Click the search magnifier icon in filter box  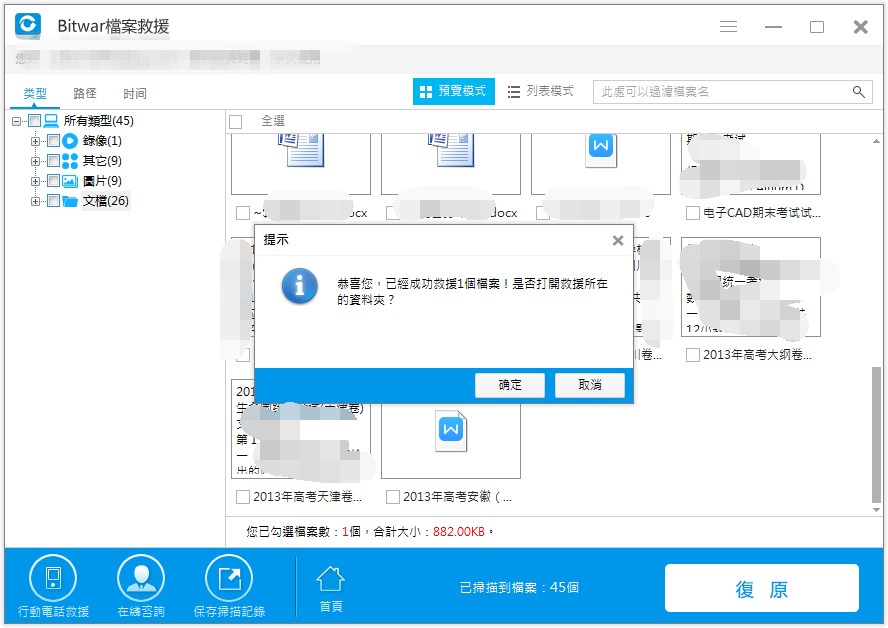(x=859, y=92)
